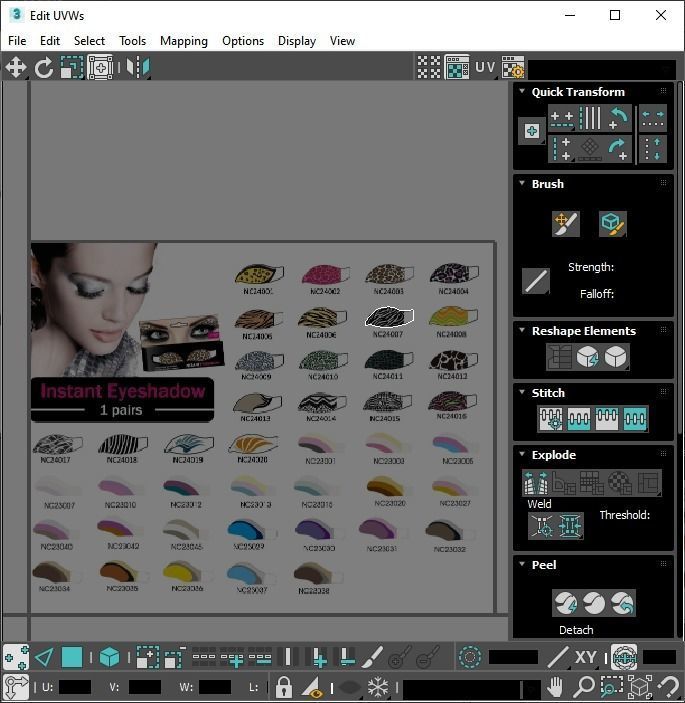Click Rotate 90 counter-clockwise icon
The height and width of the screenshot is (703, 685).
tap(618, 118)
